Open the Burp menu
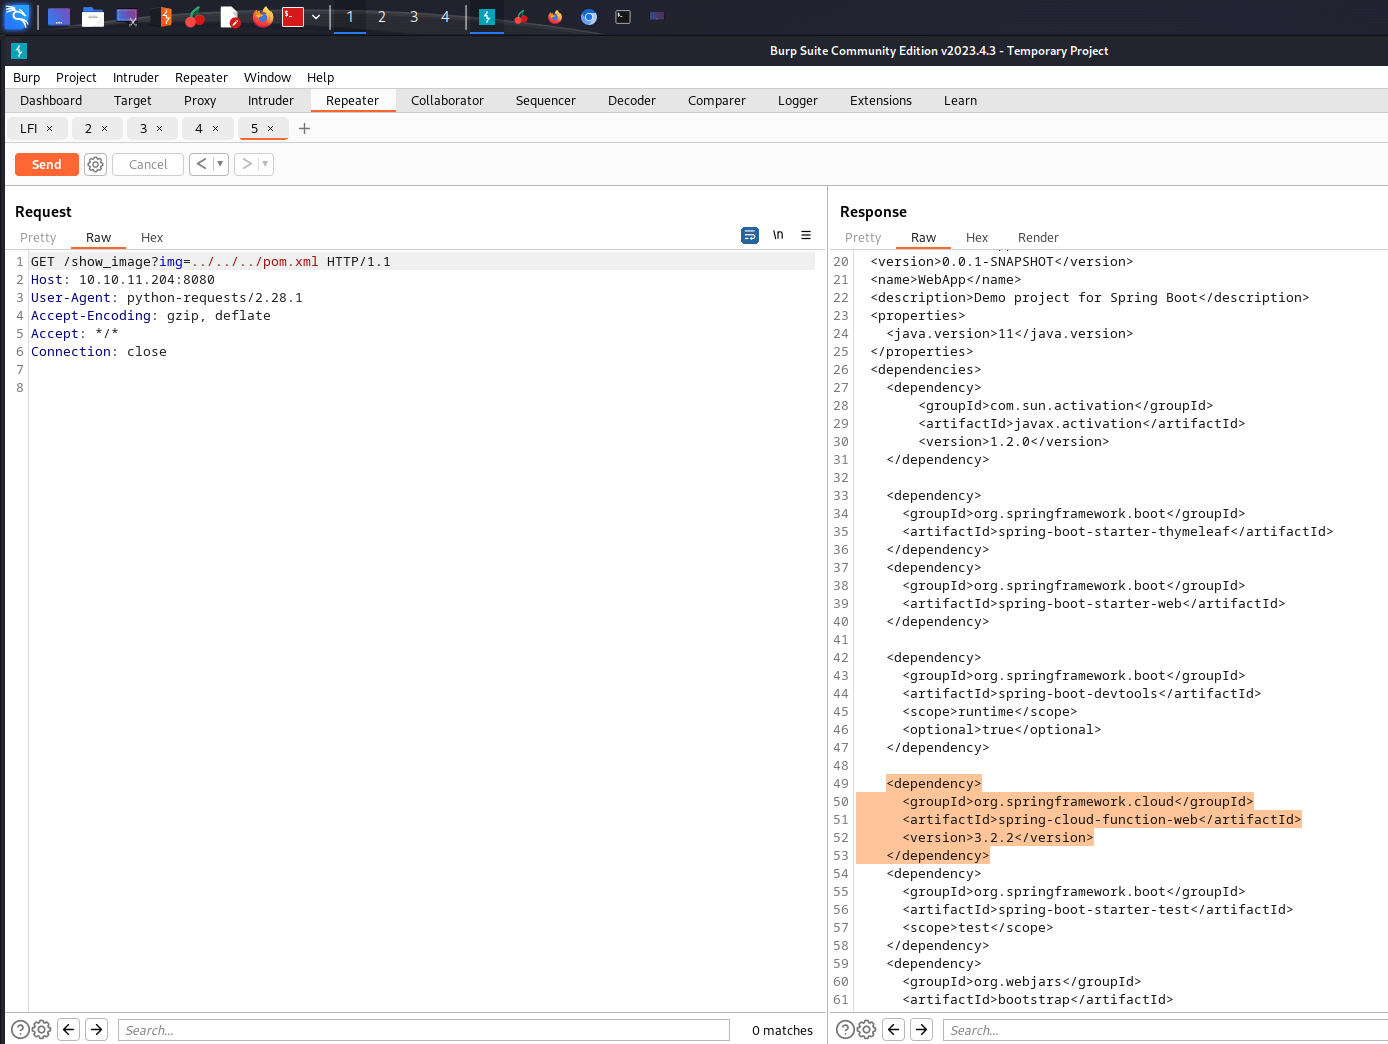 click(x=27, y=78)
